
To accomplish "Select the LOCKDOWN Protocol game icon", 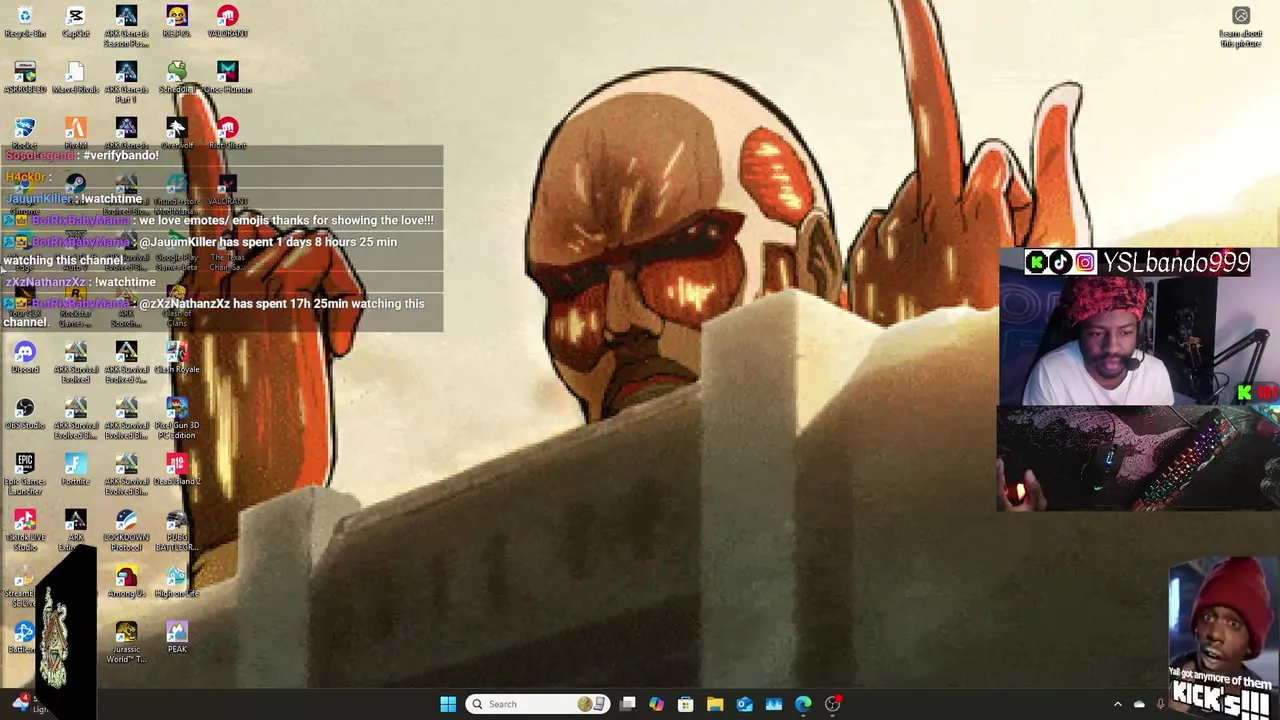I will pyautogui.click(x=126, y=530).
